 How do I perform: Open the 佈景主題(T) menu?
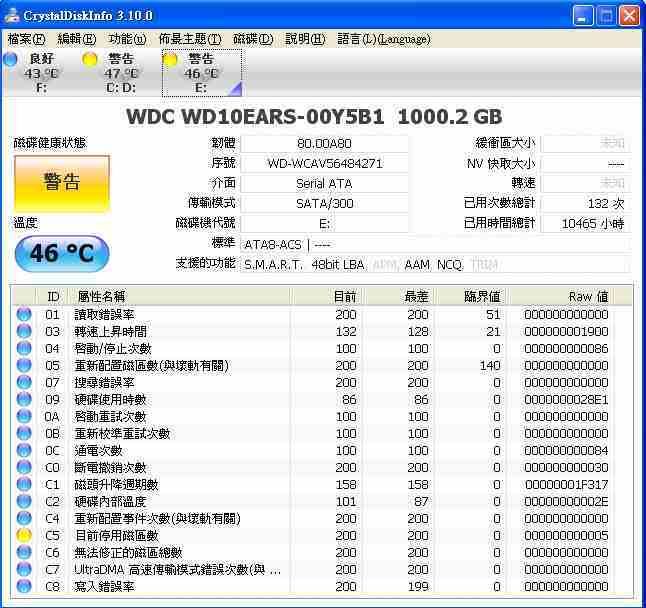coord(190,39)
